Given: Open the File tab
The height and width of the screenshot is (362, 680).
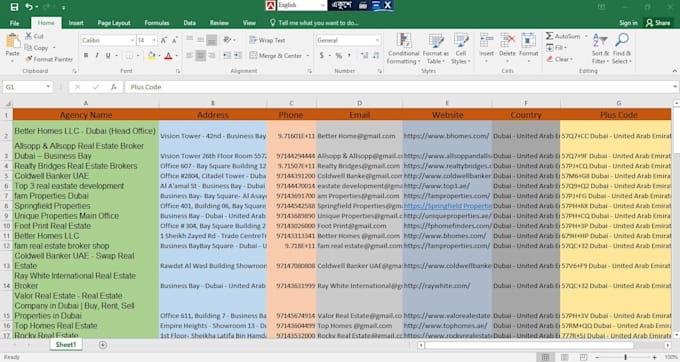Looking at the screenshot, I should click(15, 23).
